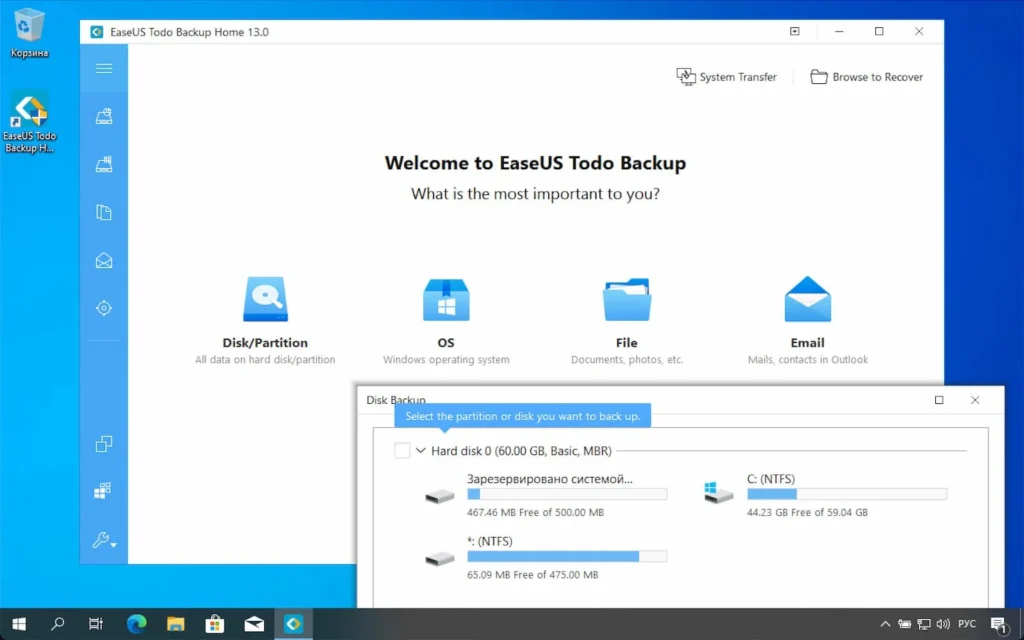Open Task View on the taskbar
The width and height of the screenshot is (1024, 640).
click(x=96, y=624)
